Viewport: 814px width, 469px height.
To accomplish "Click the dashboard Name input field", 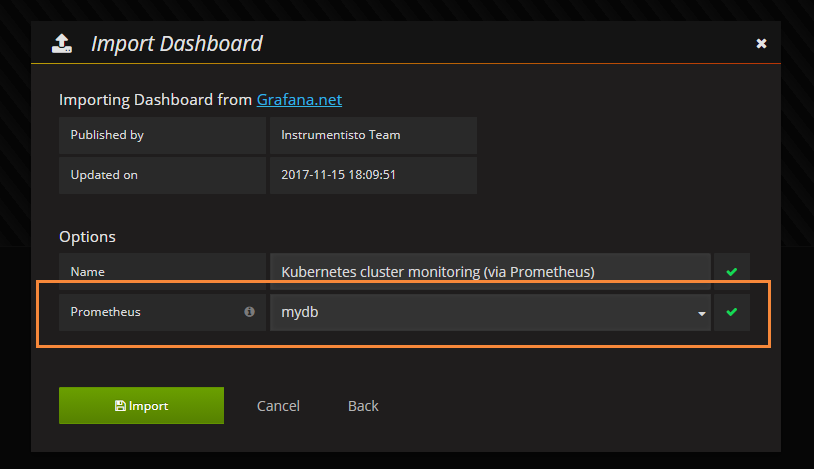I will click(x=490, y=271).
